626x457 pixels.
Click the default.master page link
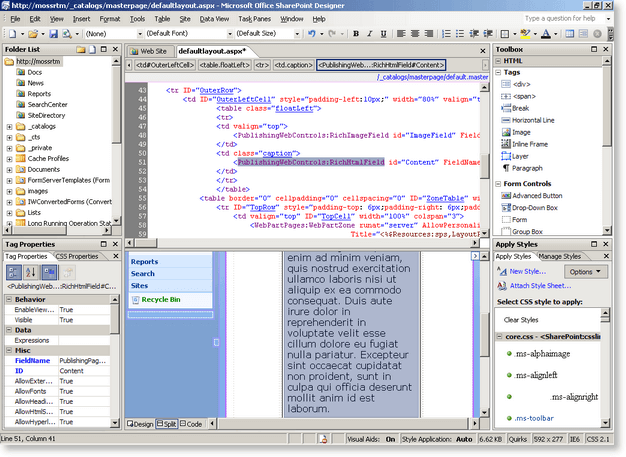432,77
